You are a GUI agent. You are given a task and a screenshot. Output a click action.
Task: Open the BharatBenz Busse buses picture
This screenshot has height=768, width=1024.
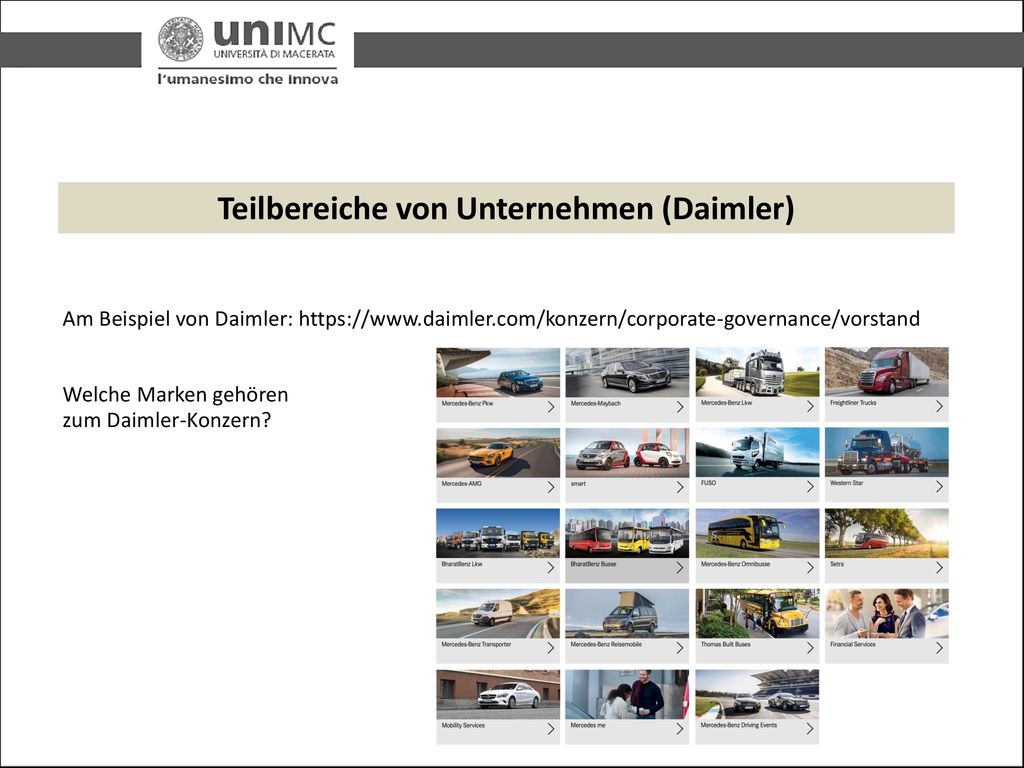coord(627,533)
